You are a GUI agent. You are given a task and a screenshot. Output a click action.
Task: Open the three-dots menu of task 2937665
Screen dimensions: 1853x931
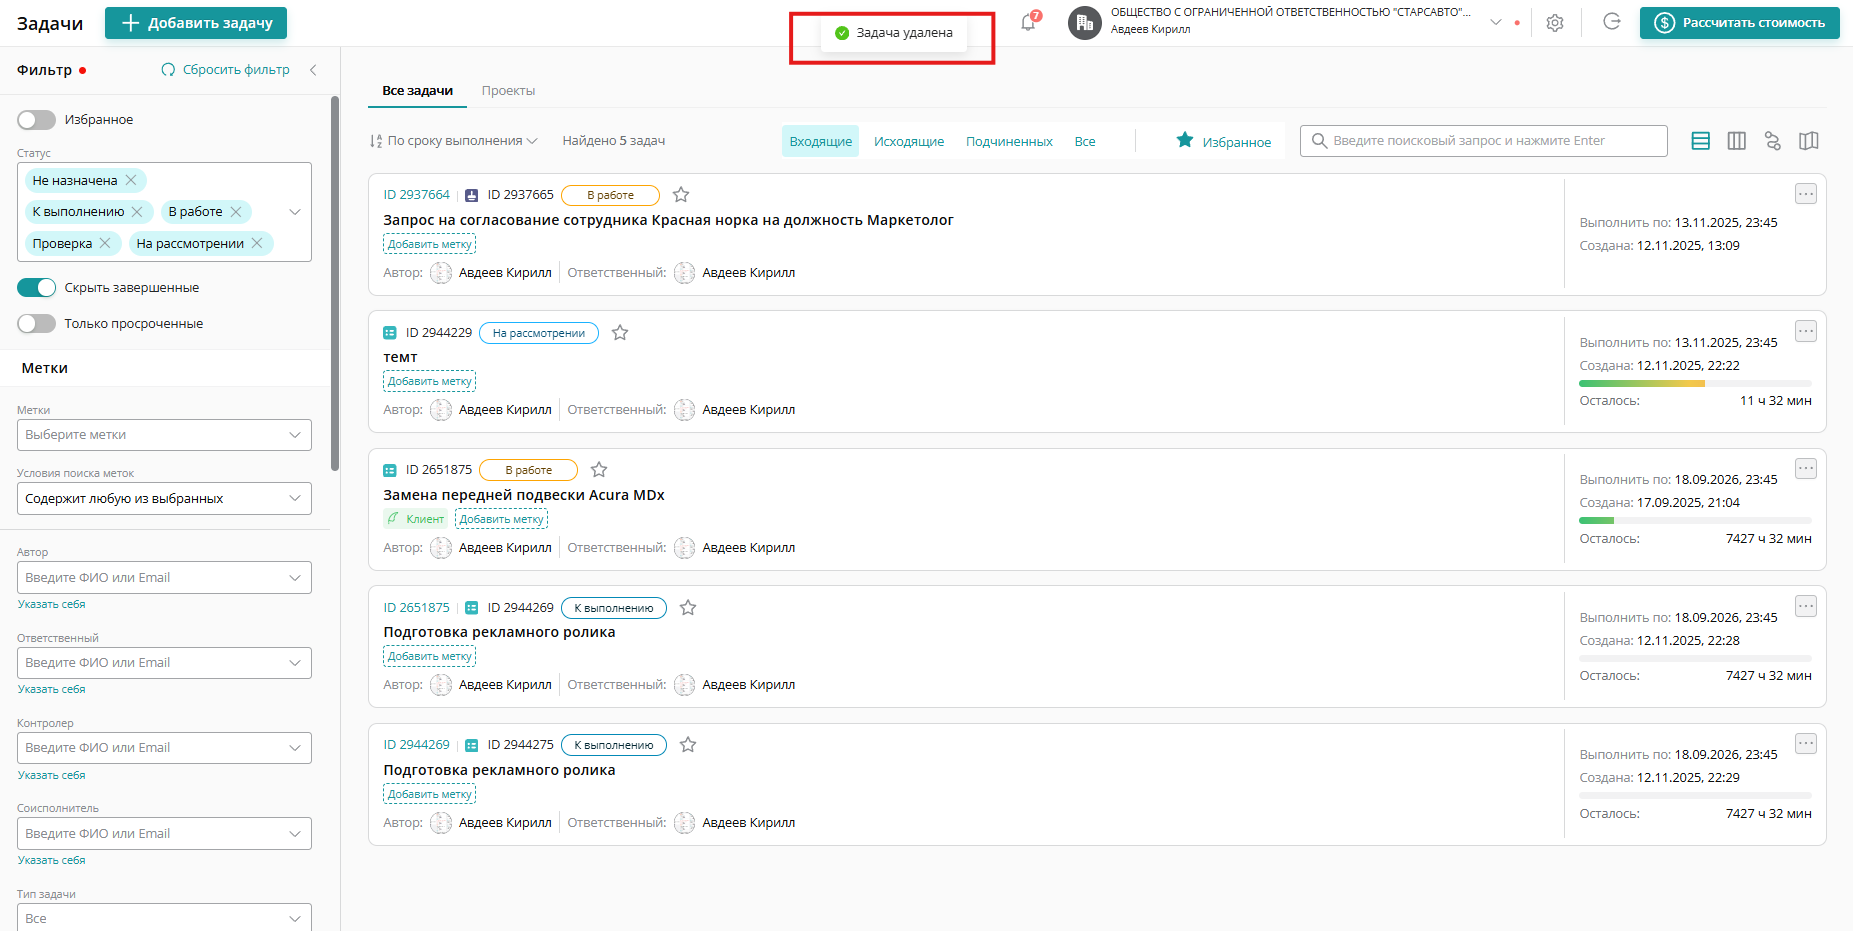pyautogui.click(x=1806, y=194)
